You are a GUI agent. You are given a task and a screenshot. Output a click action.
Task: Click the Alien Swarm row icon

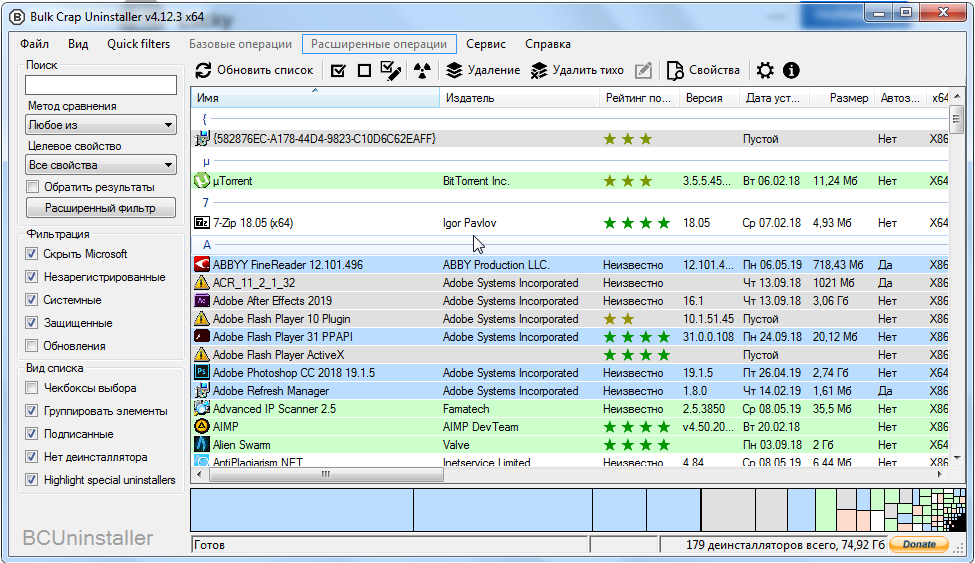pyautogui.click(x=201, y=444)
